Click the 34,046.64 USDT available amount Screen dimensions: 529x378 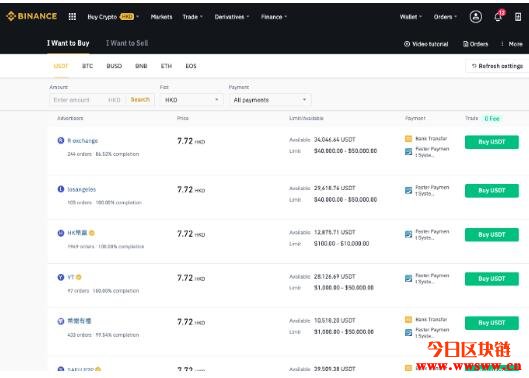[x=335, y=139]
